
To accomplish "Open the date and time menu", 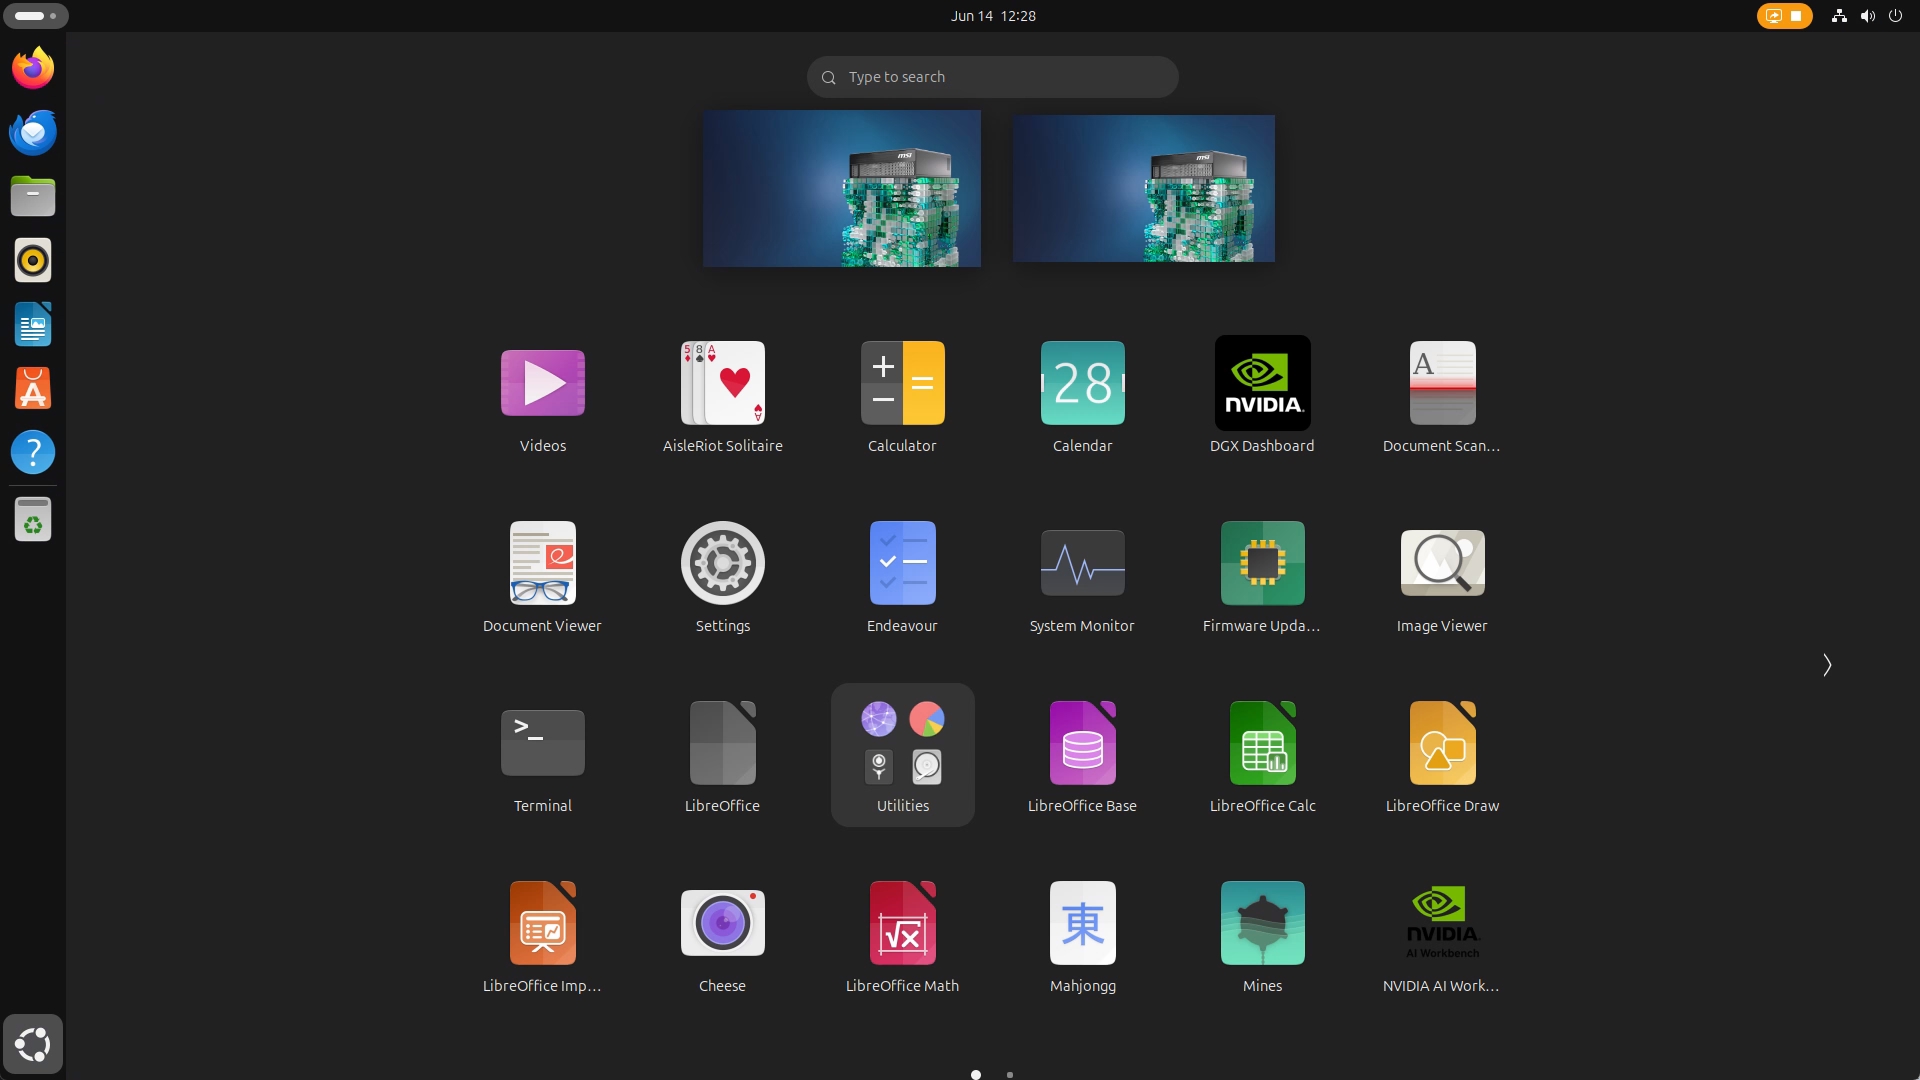I will (x=993, y=16).
